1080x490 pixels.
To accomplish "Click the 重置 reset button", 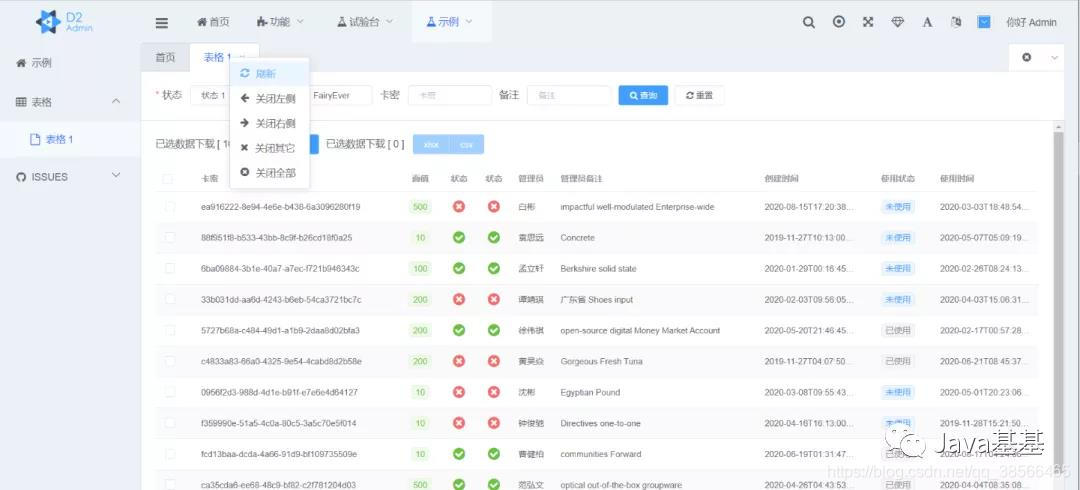I will click(x=699, y=95).
